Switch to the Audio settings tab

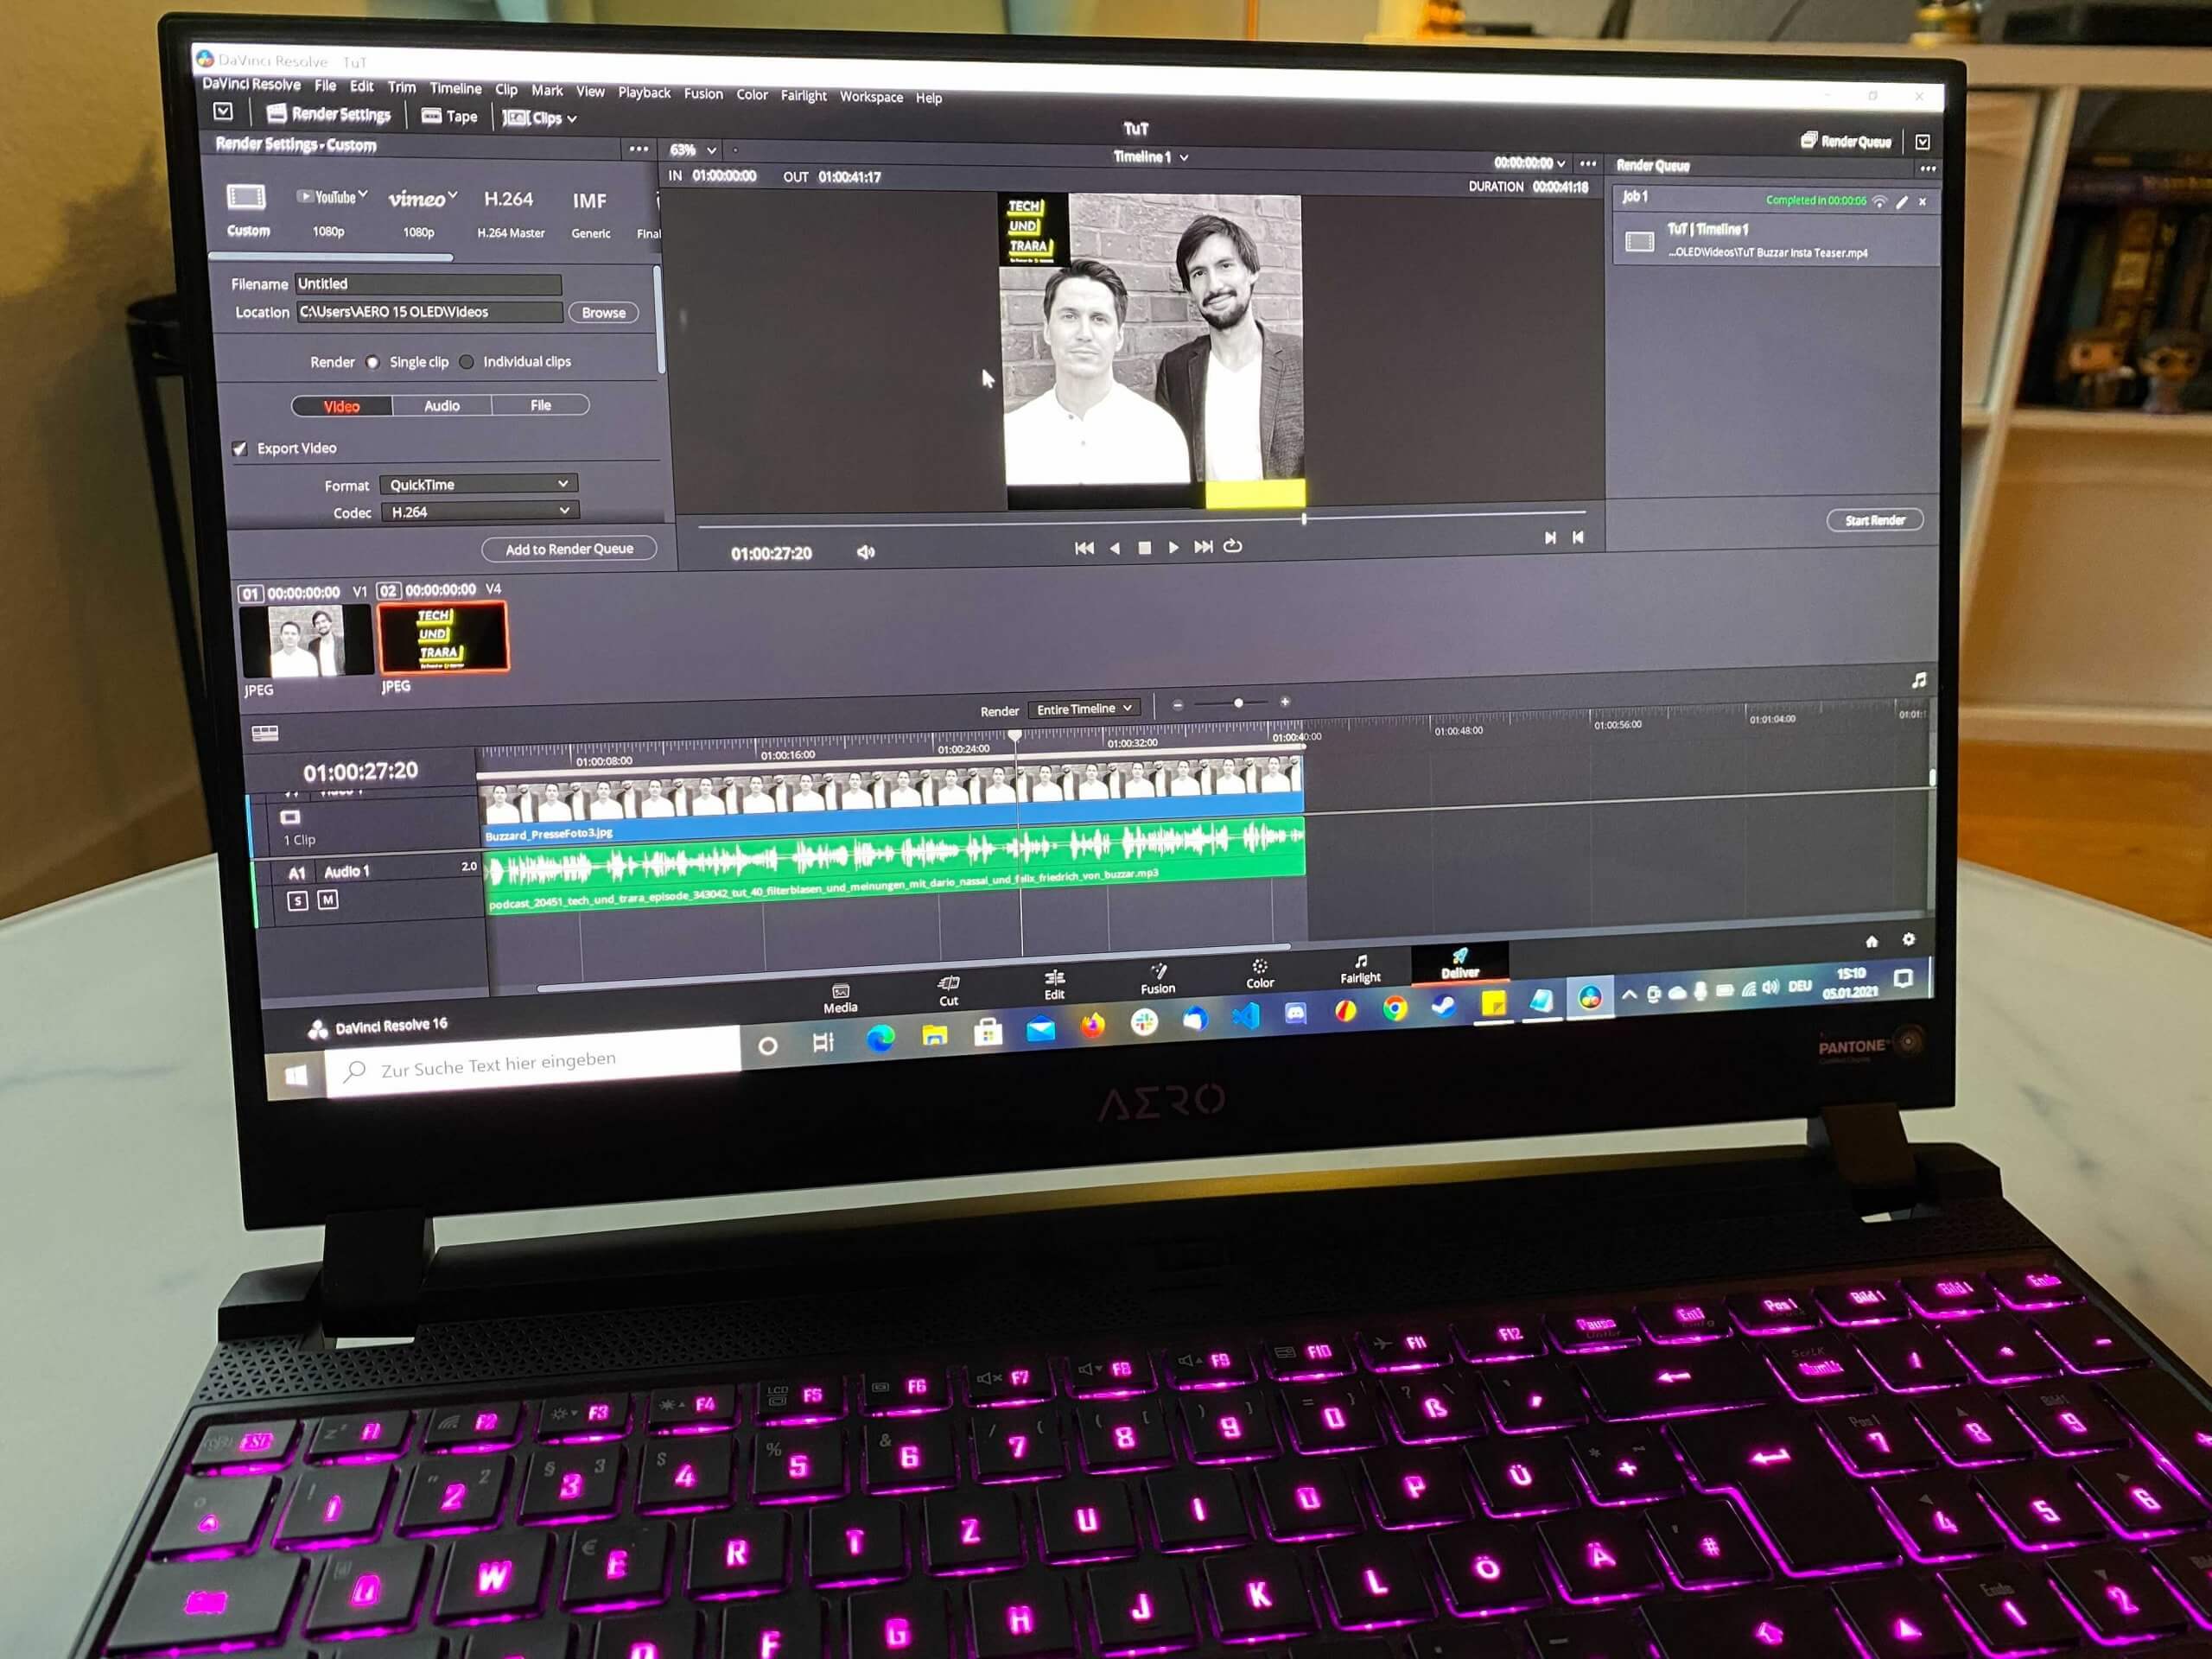pyautogui.click(x=441, y=406)
